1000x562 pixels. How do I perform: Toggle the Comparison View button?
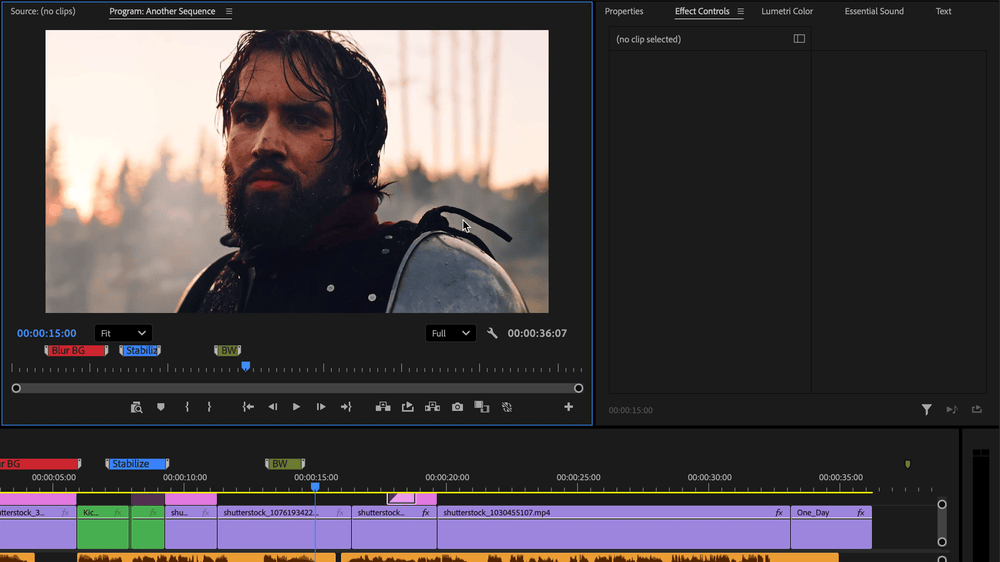(x=481, y=407)
